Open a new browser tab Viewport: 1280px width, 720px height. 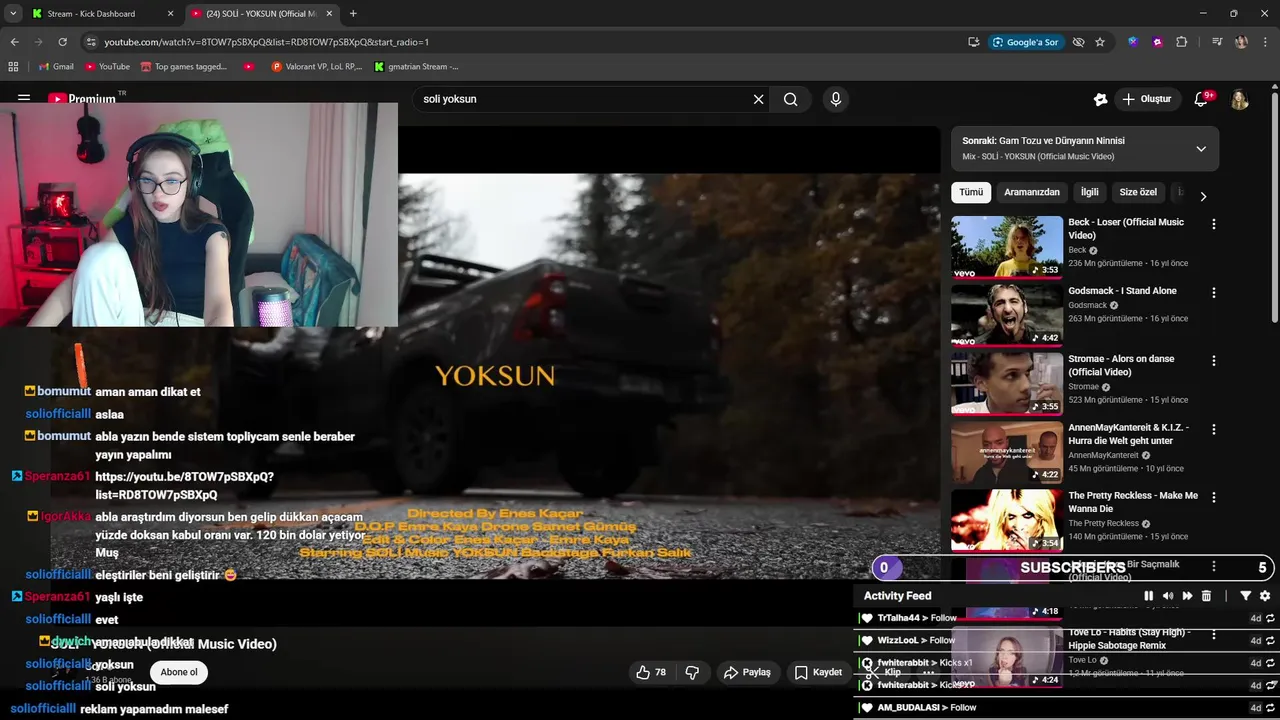click(x=353, y=14)
